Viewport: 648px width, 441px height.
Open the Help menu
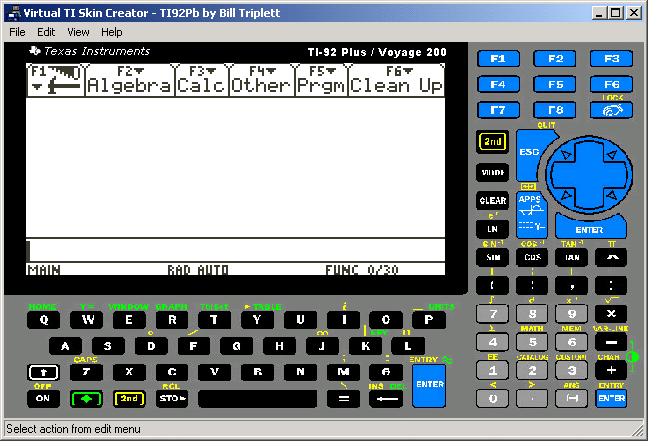[x=112, y=32]
